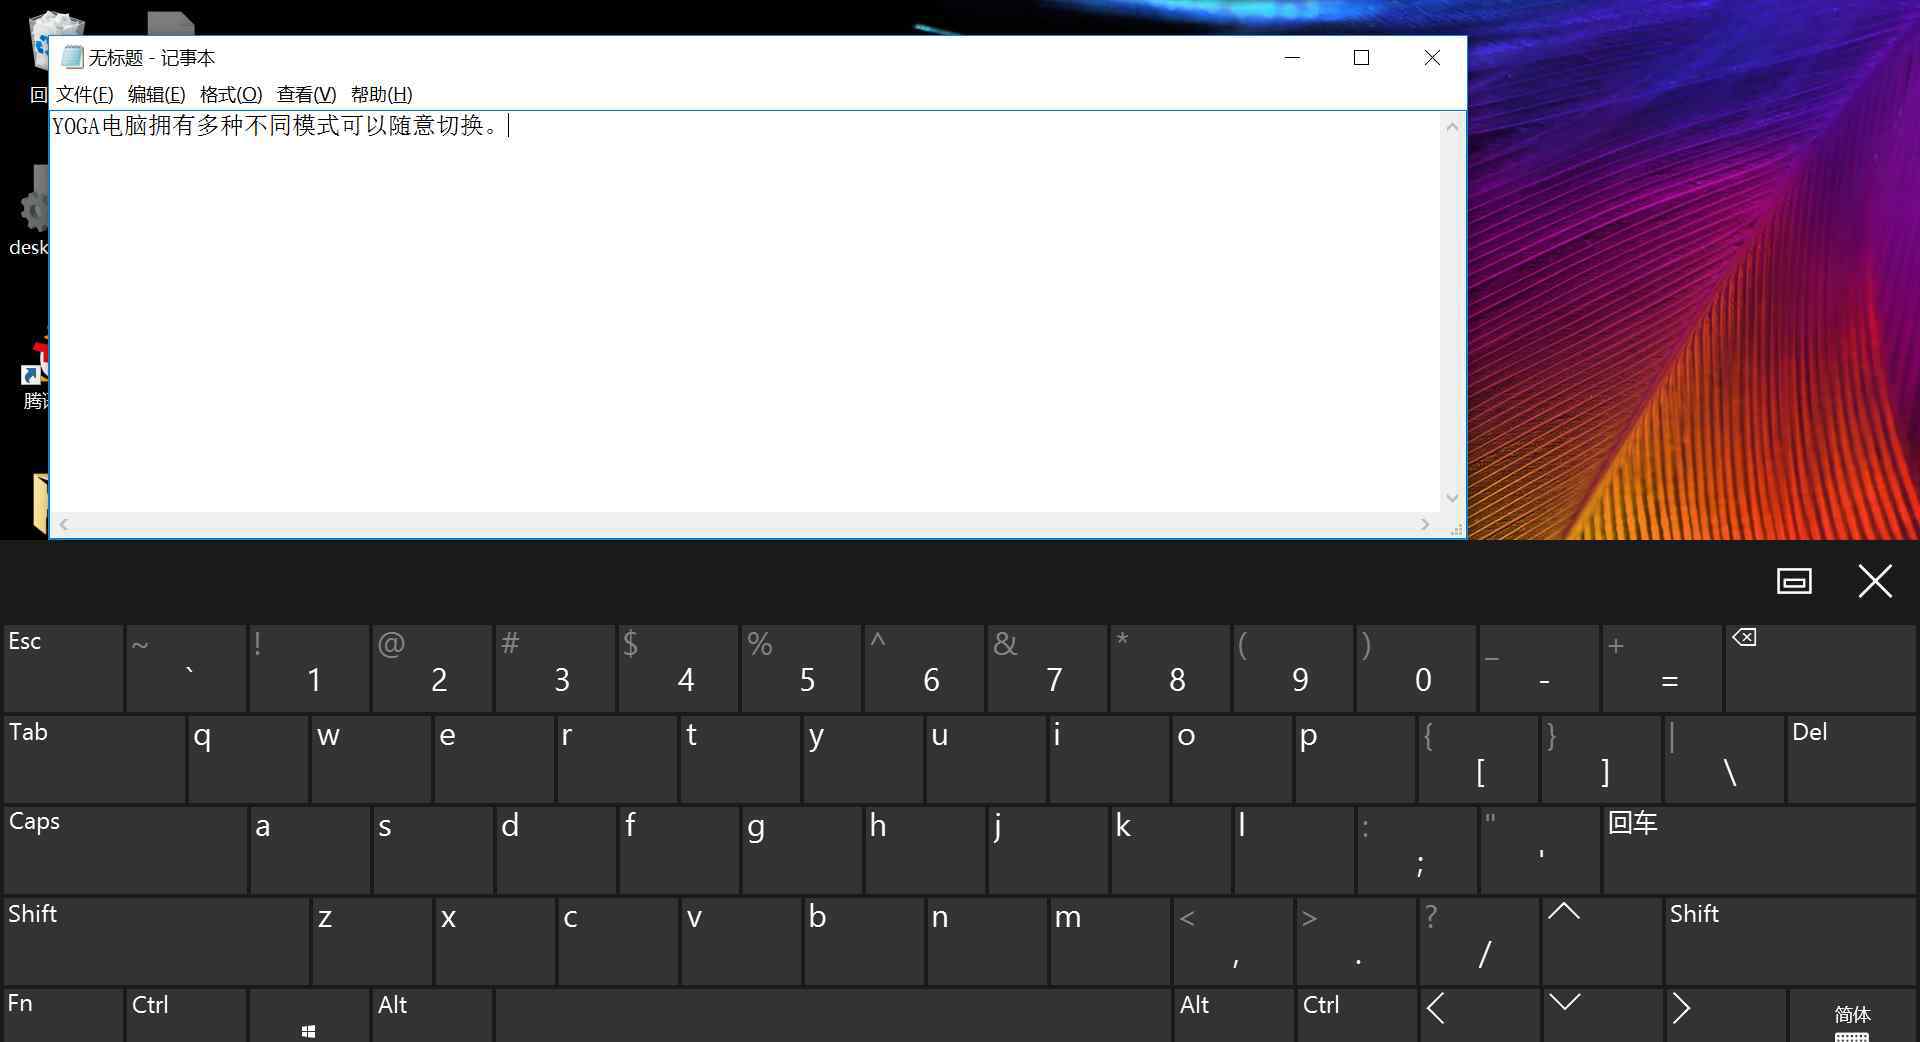
Task: Switch input language with the 简体 key
Action: point(1852,1015)
